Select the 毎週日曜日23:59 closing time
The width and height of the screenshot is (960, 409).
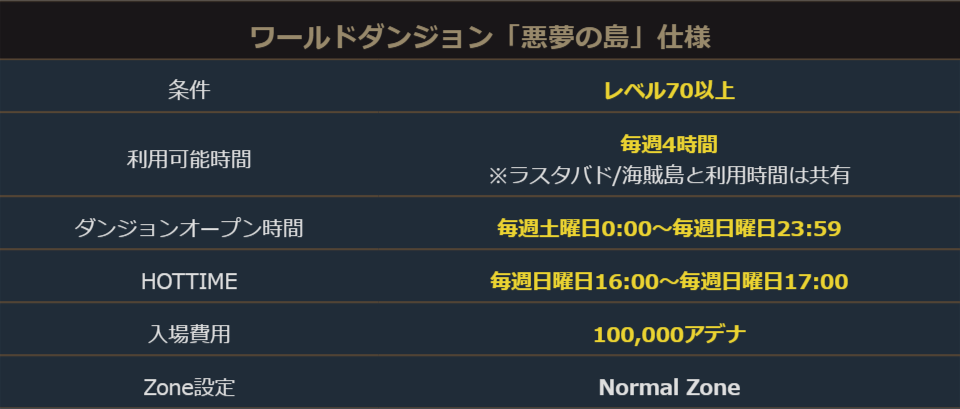coord(757,228)
